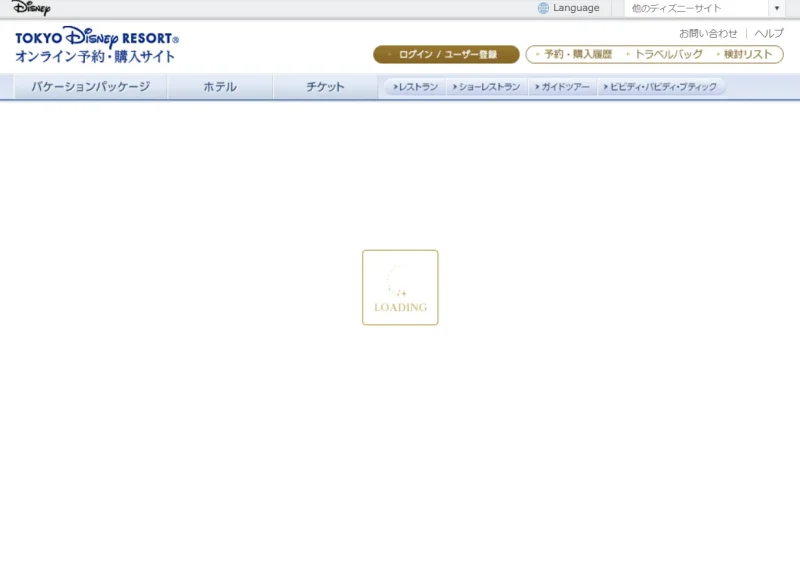
Task: Select the ホテル tab
Action: click(220, 87)
